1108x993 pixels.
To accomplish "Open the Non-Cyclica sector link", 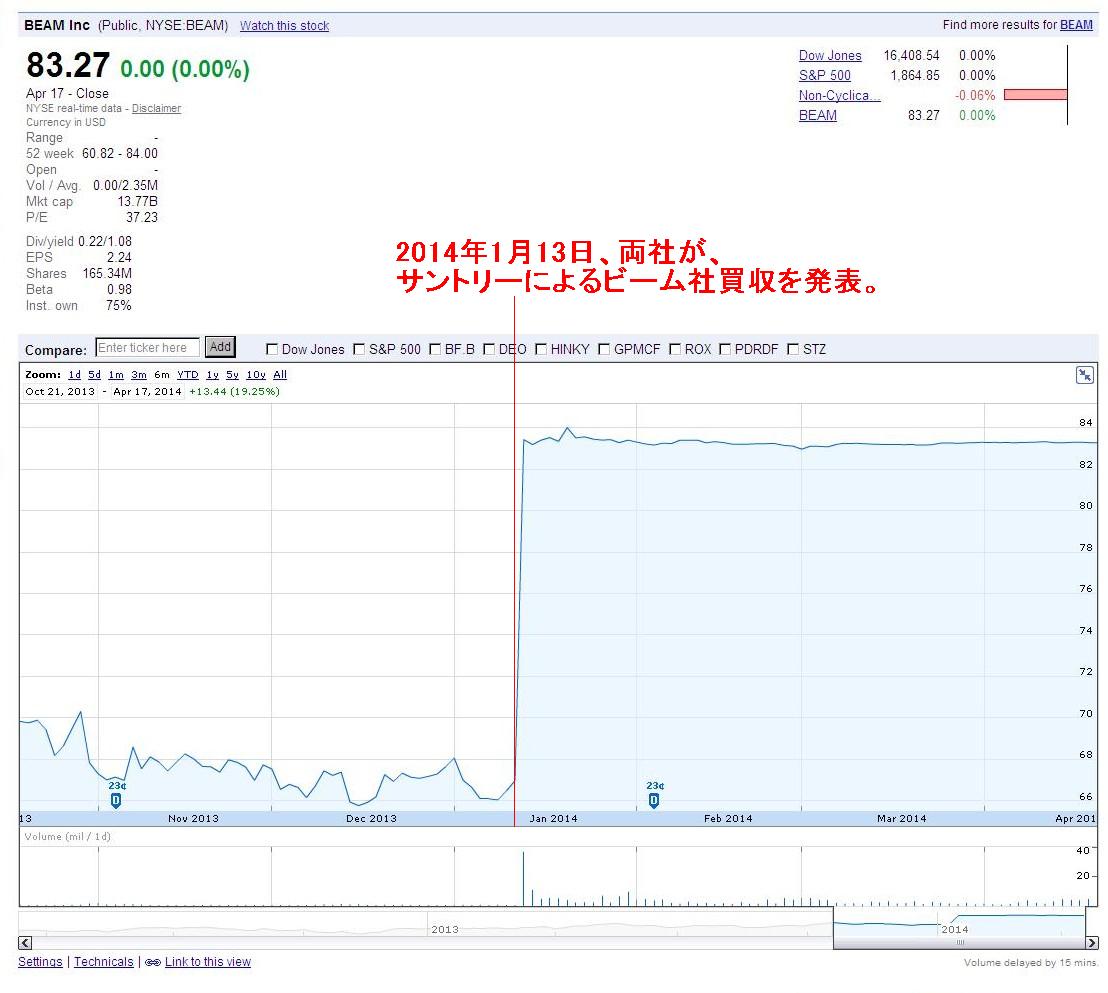I will [839, 95].
